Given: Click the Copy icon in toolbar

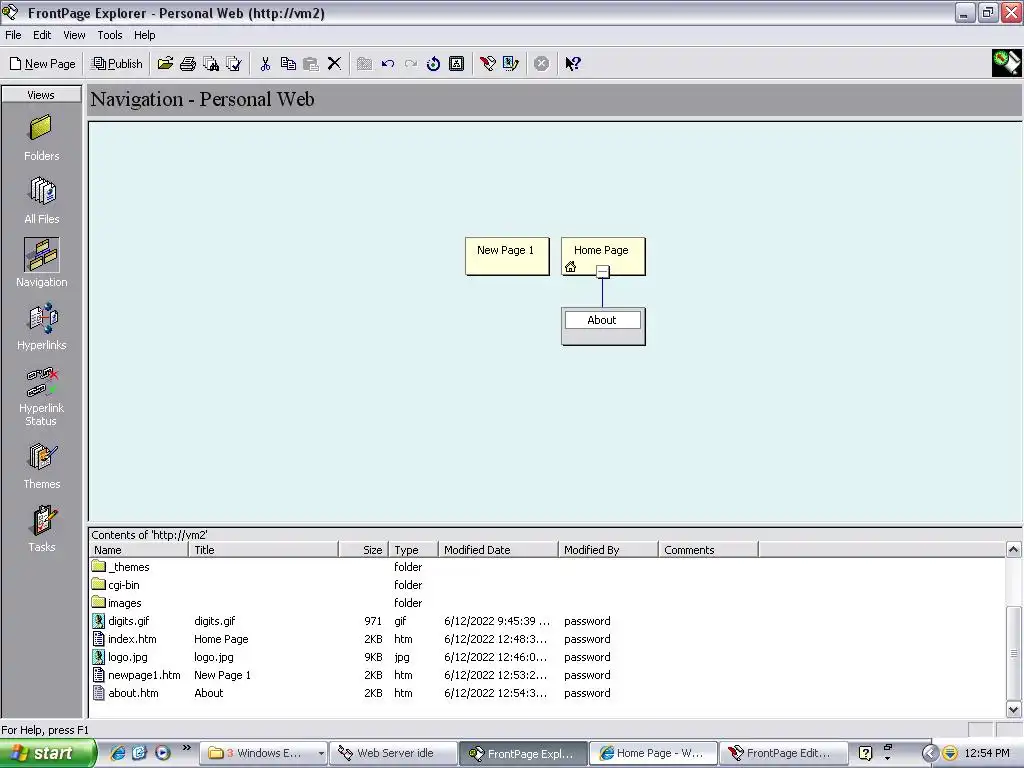Looking at the screenshot, I should tap(288, 63).
